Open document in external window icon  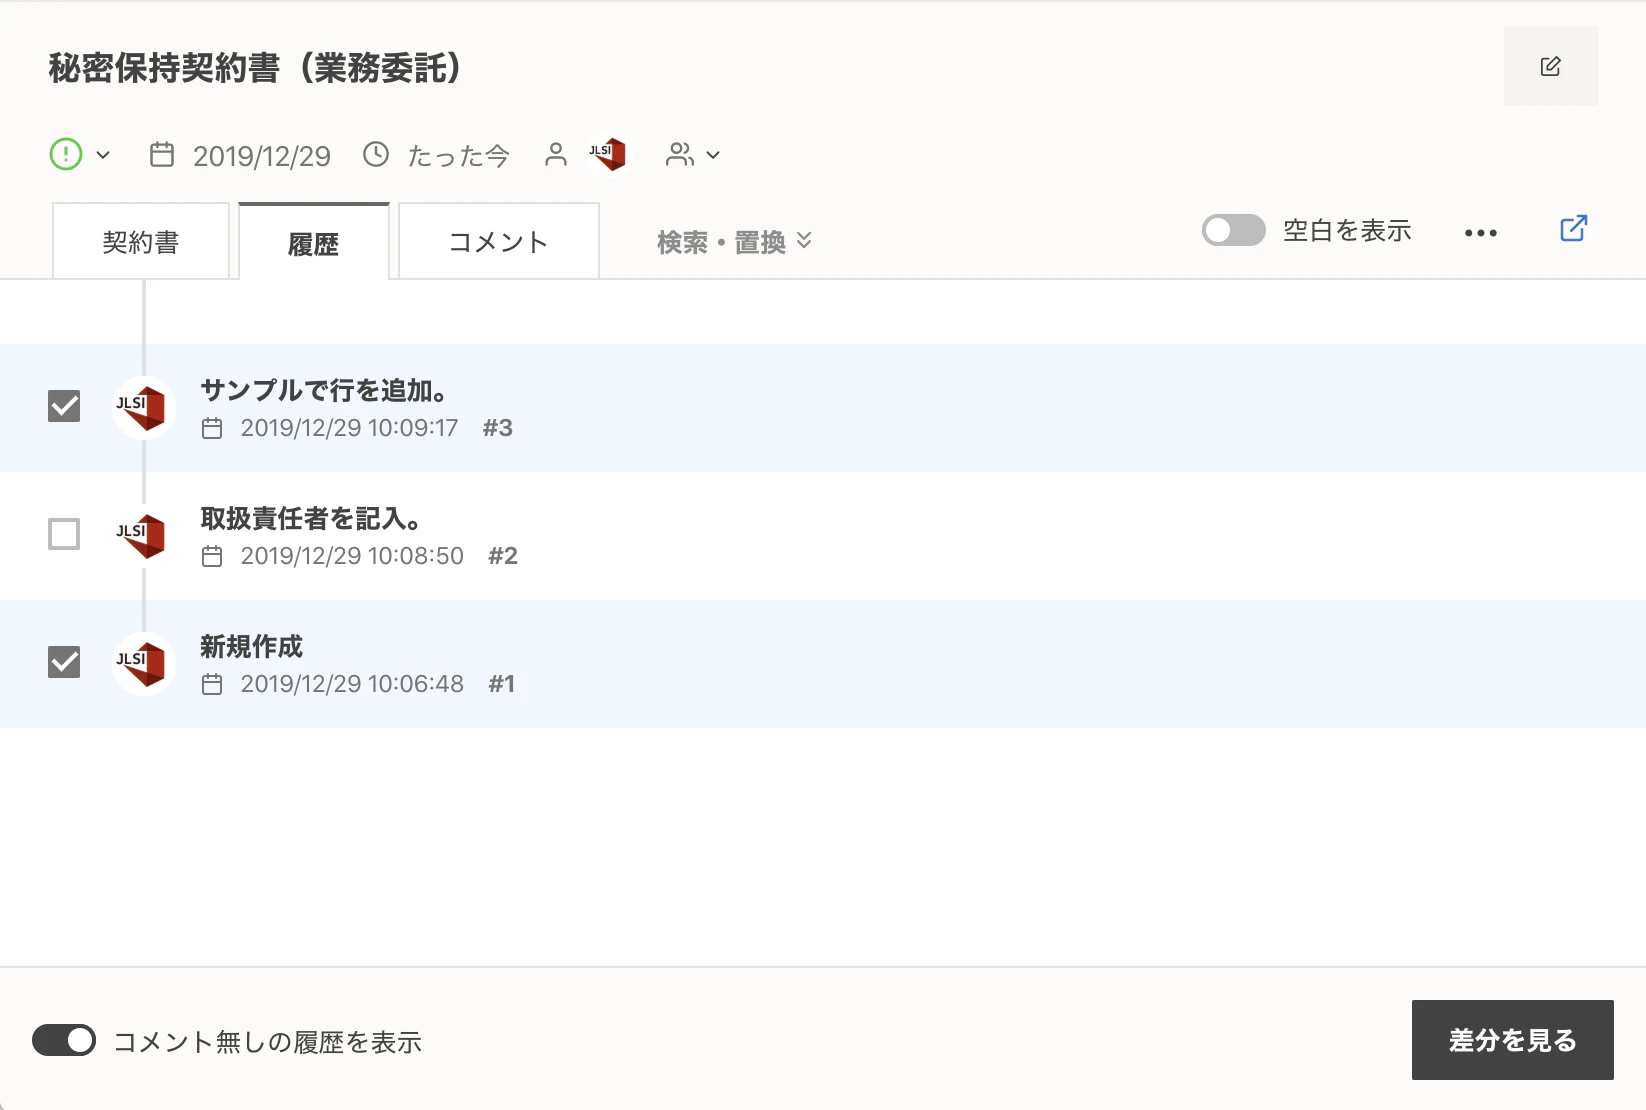click(1573, 229)
